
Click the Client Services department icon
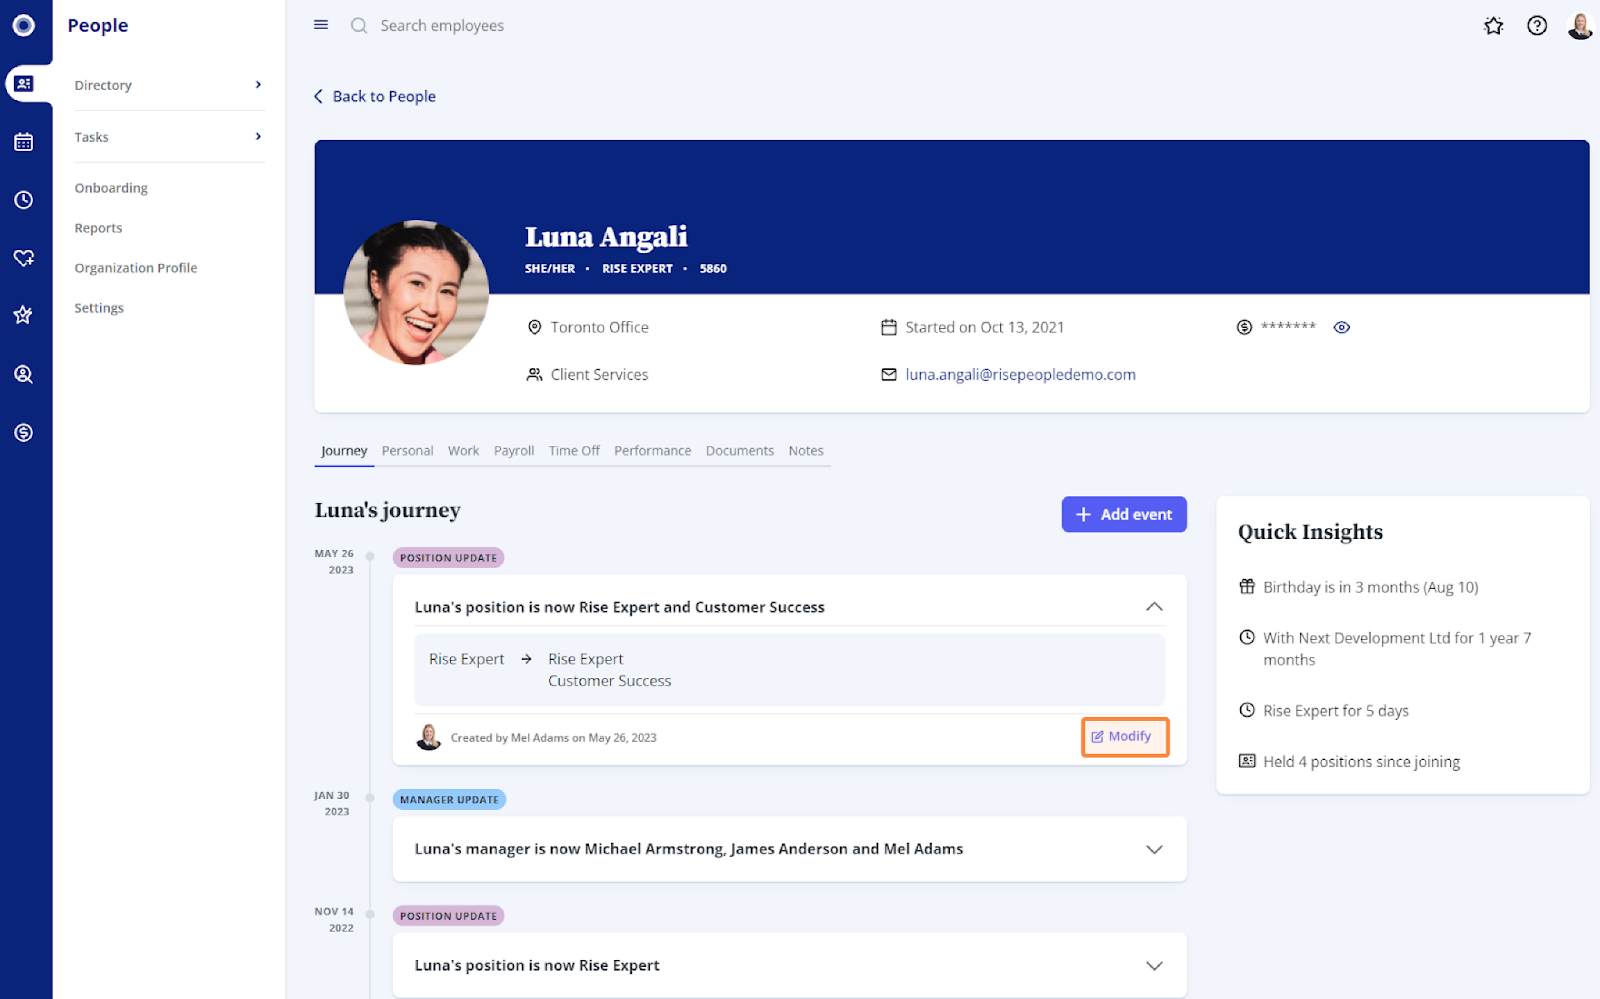click(534, 374)
